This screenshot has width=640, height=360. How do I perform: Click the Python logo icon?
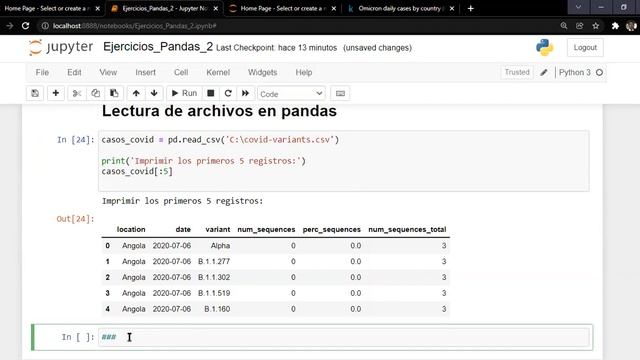coord(544,47)
